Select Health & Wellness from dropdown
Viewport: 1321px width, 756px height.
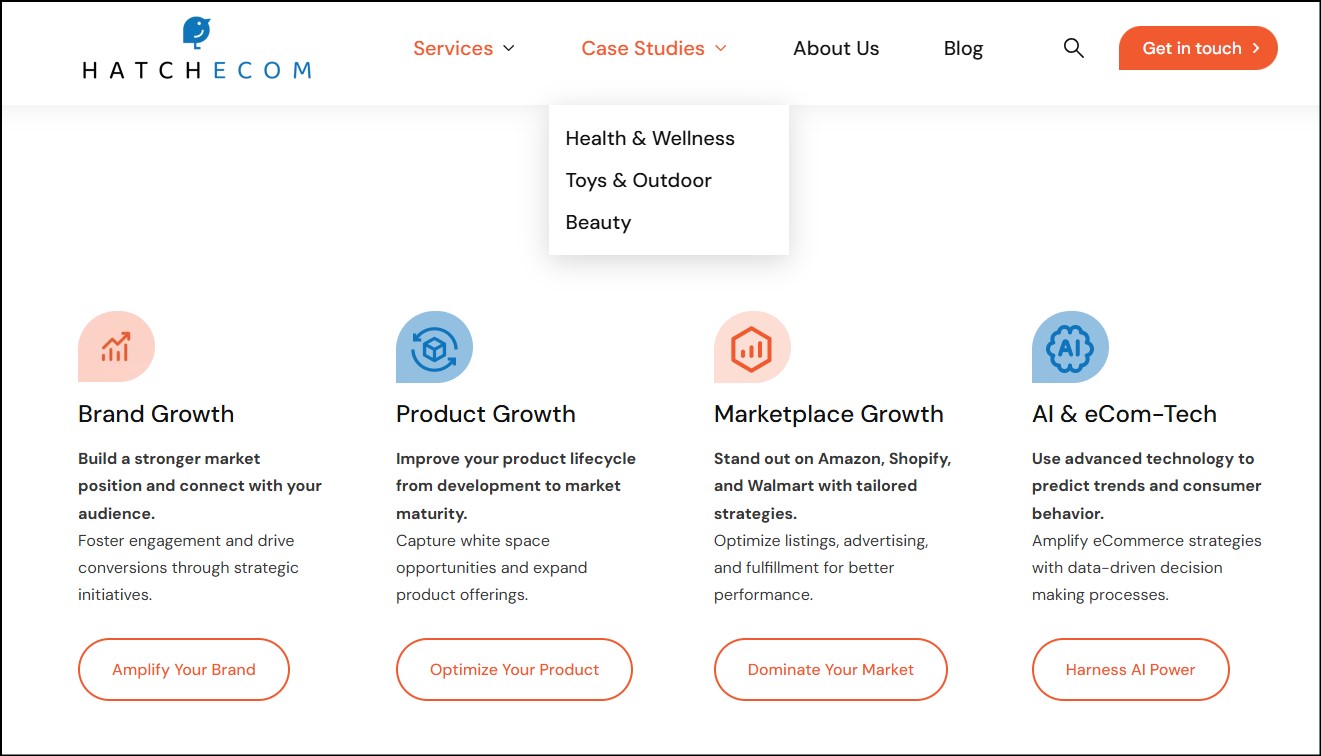click(x=650, y=138)
